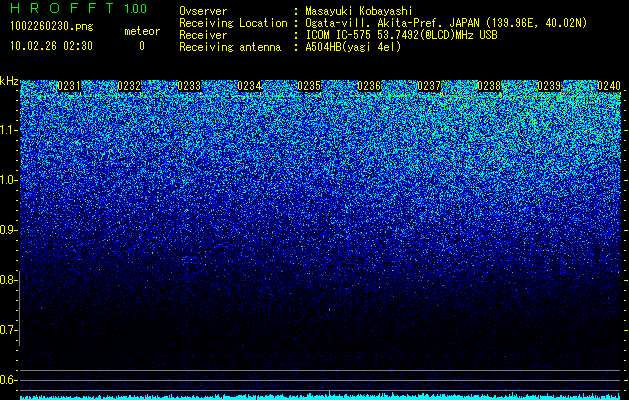
Task: Click the cyan signal level strip at bottom
Action: pos(320,396)
